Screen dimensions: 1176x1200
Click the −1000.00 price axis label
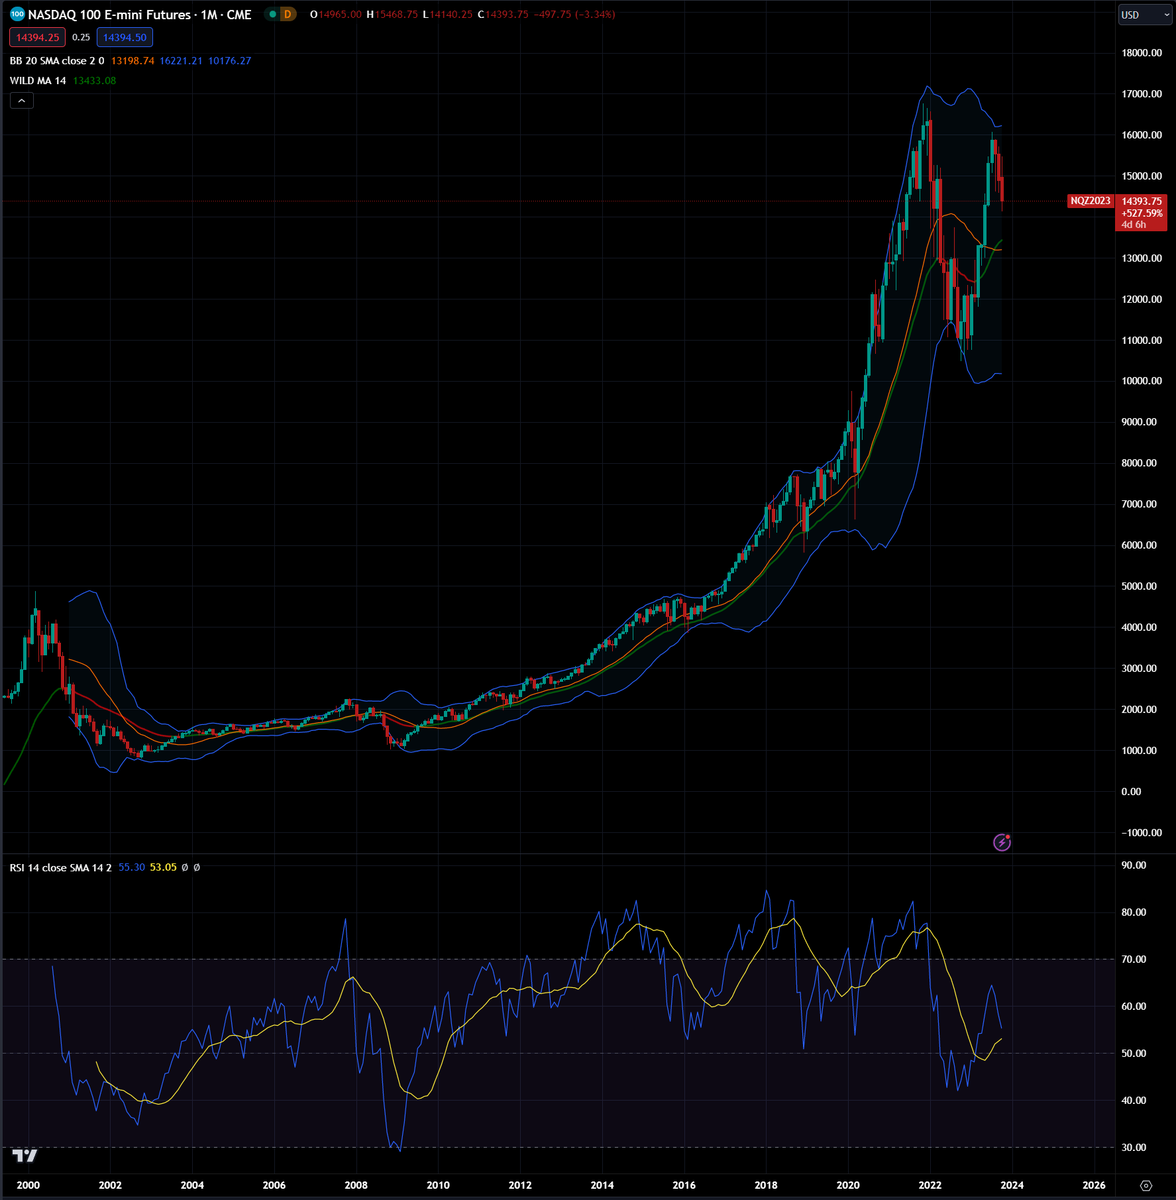coord(1140,832)
